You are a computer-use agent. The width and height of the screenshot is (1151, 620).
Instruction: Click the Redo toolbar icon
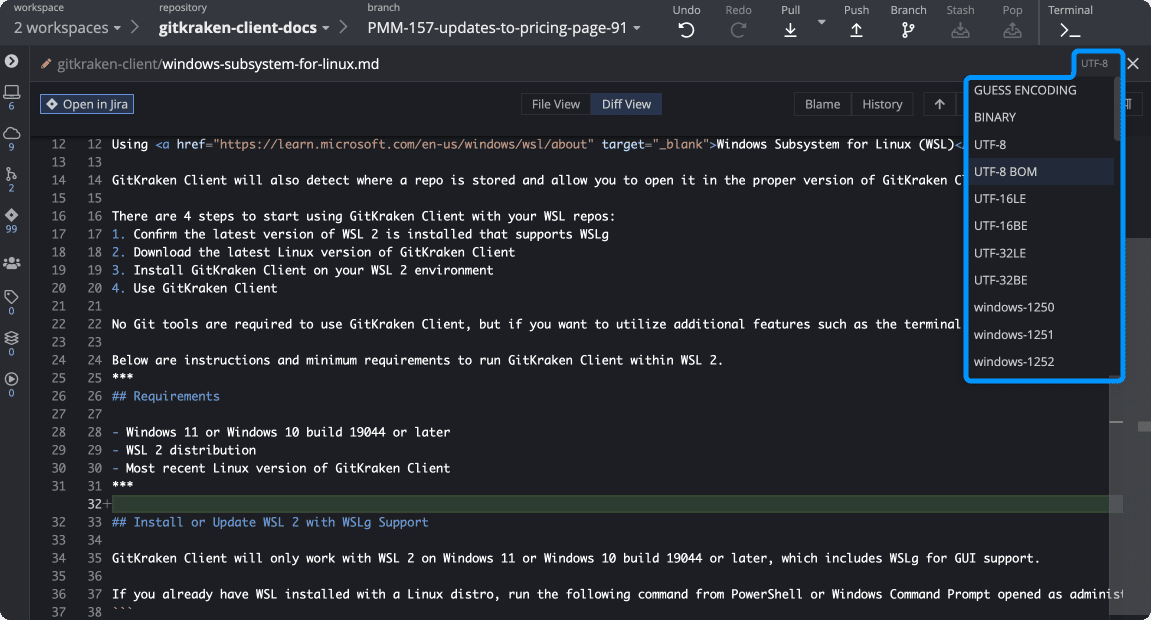738,29
